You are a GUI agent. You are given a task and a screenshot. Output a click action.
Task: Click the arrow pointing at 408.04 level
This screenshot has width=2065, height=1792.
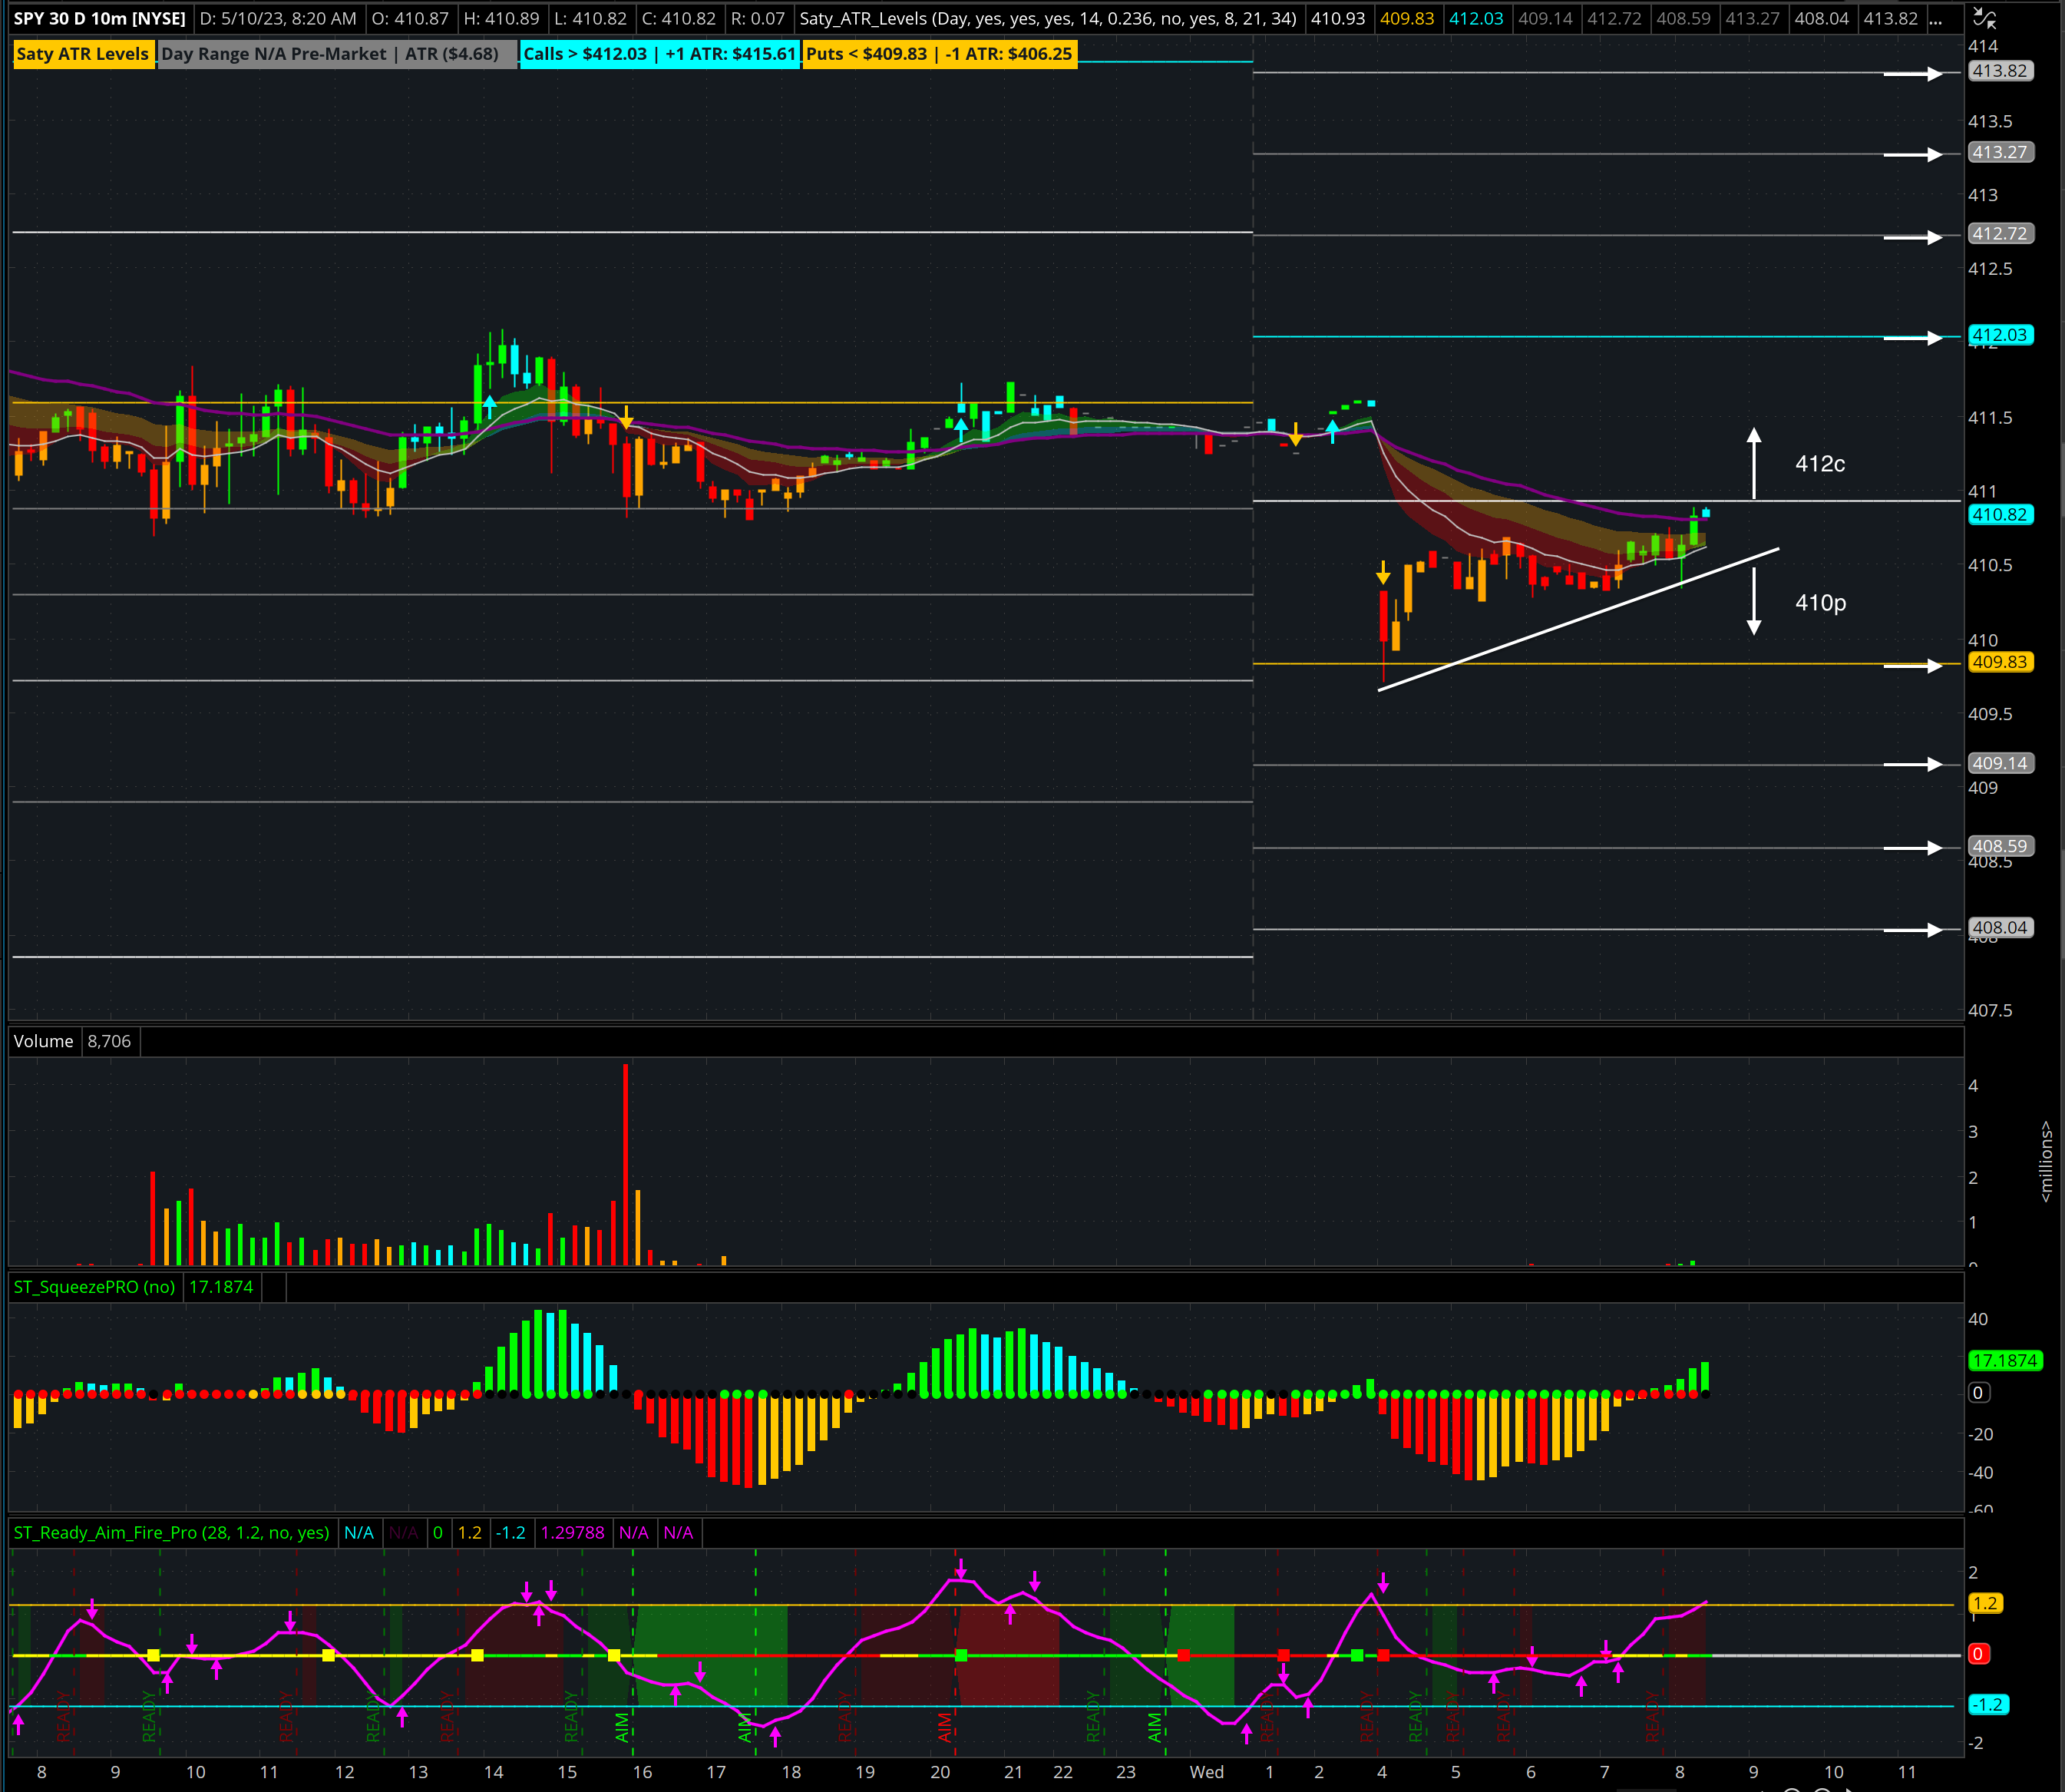(x=1912, y=930)
